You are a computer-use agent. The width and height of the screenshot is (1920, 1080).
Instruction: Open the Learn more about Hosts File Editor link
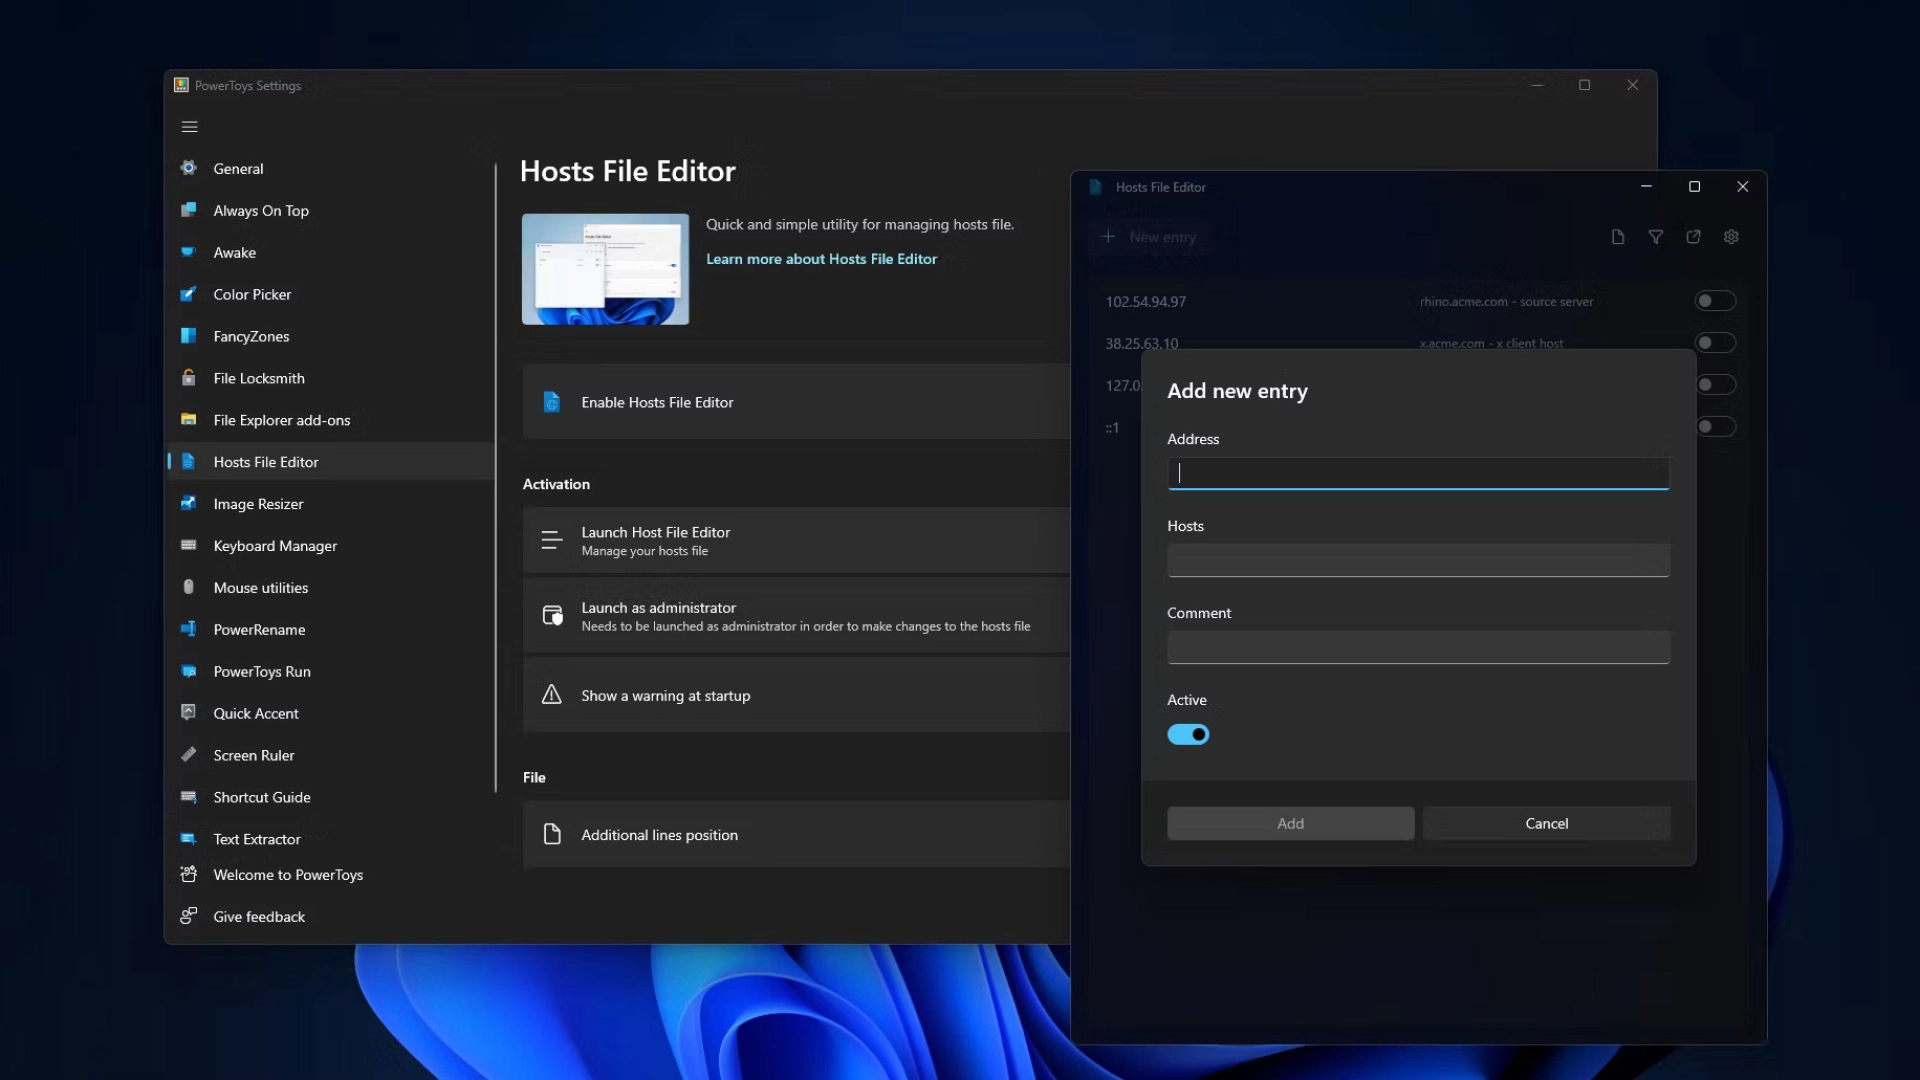pyautogui.click(x=821, y=258)
